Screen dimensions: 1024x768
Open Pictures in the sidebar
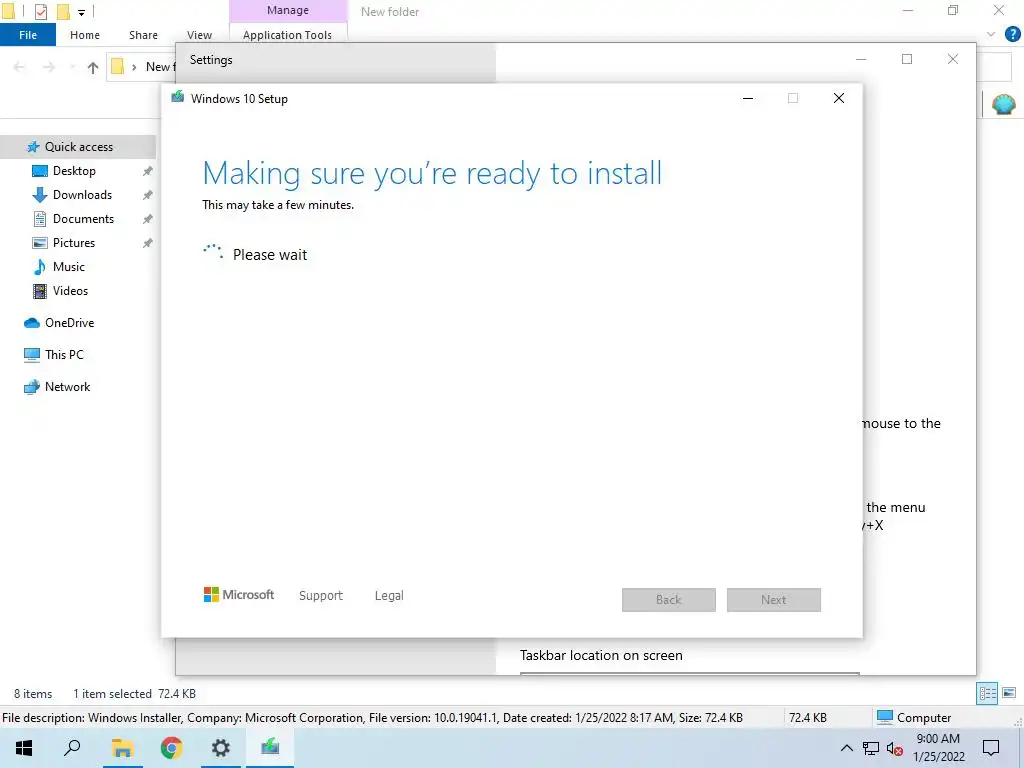[74, 243]
